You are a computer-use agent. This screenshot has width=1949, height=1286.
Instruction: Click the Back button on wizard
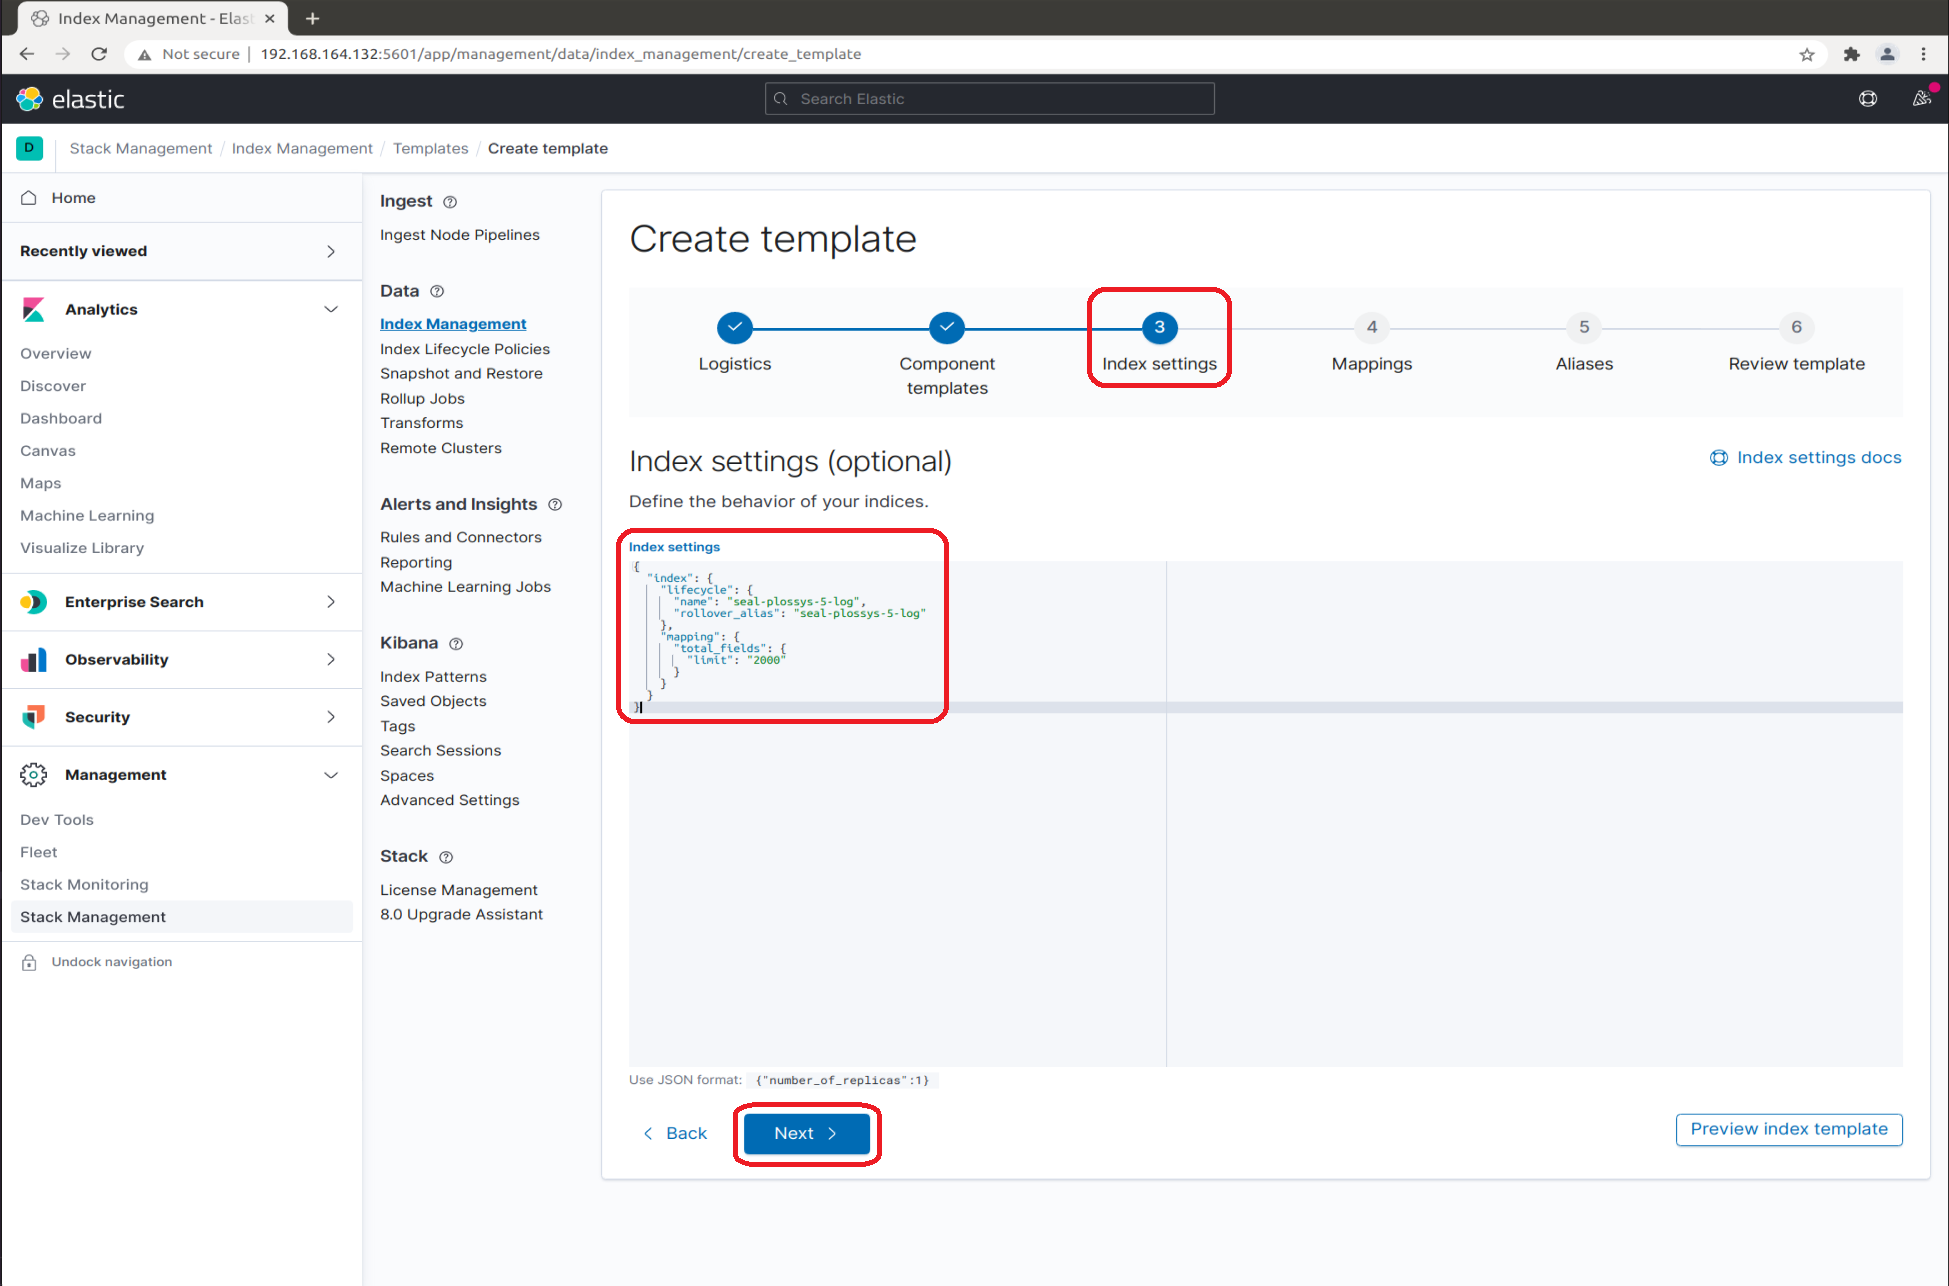[x=676, y=1132]
